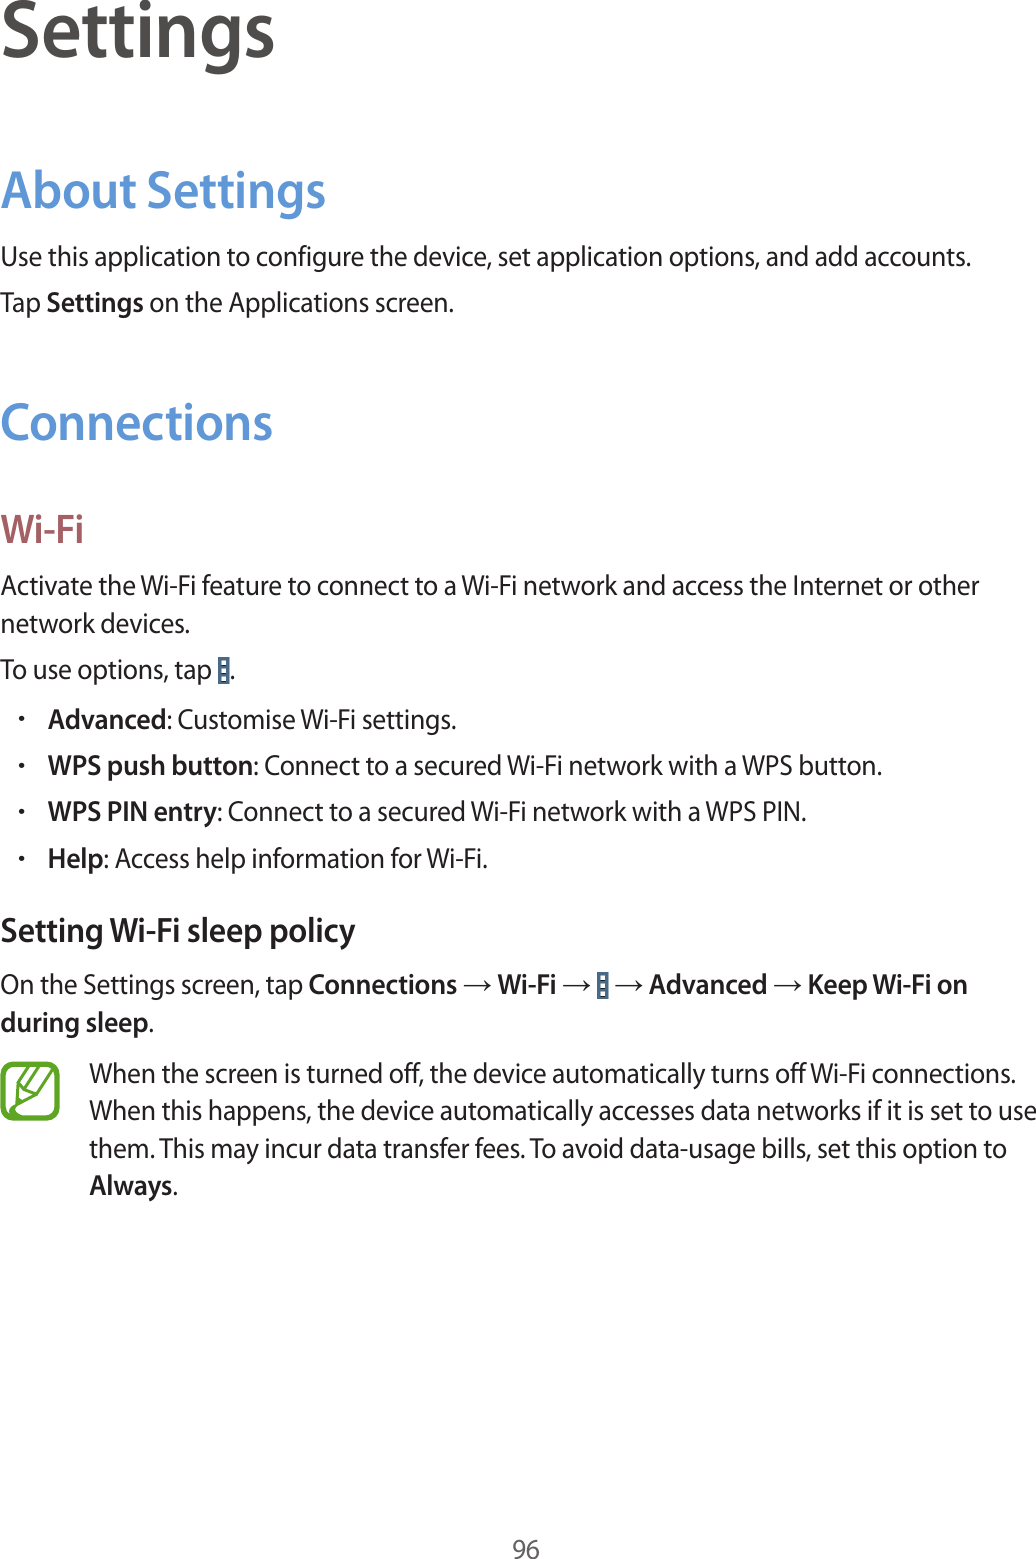Click the bold "Always" option in the note
1036x1559 pixels.
point(131,1186)
